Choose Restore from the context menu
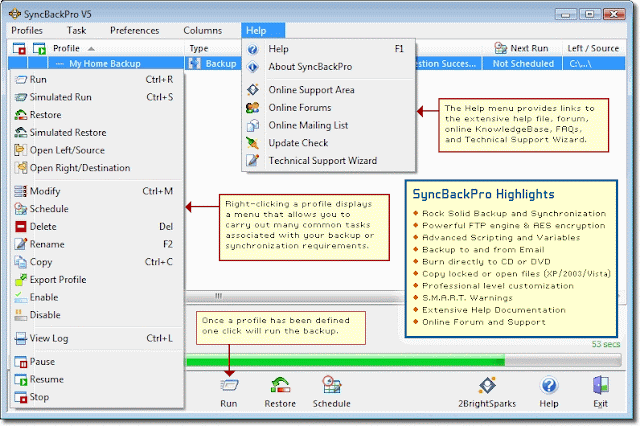This screenshot has width=640, height=426. 96,115
